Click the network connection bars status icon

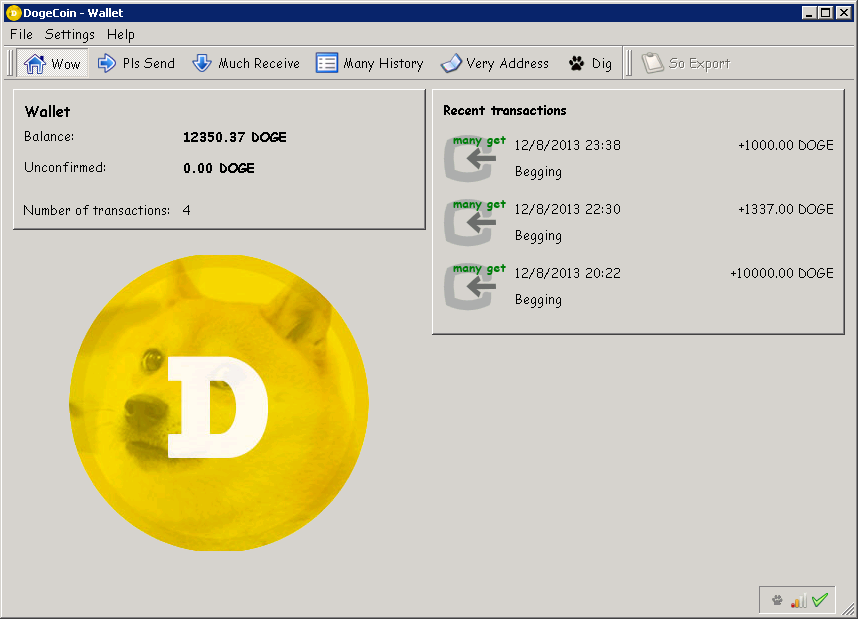tap(798, 600)
